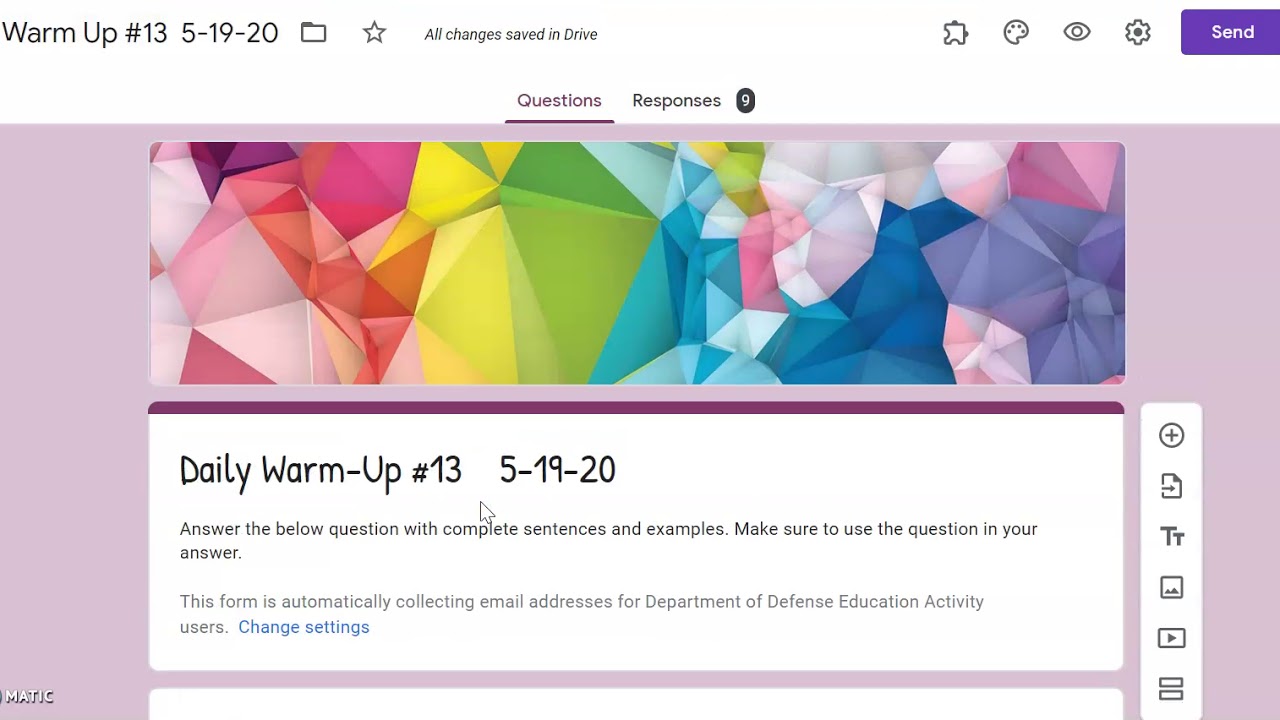
Task: Click the Warm Up #13 document name
Action: 140,33
